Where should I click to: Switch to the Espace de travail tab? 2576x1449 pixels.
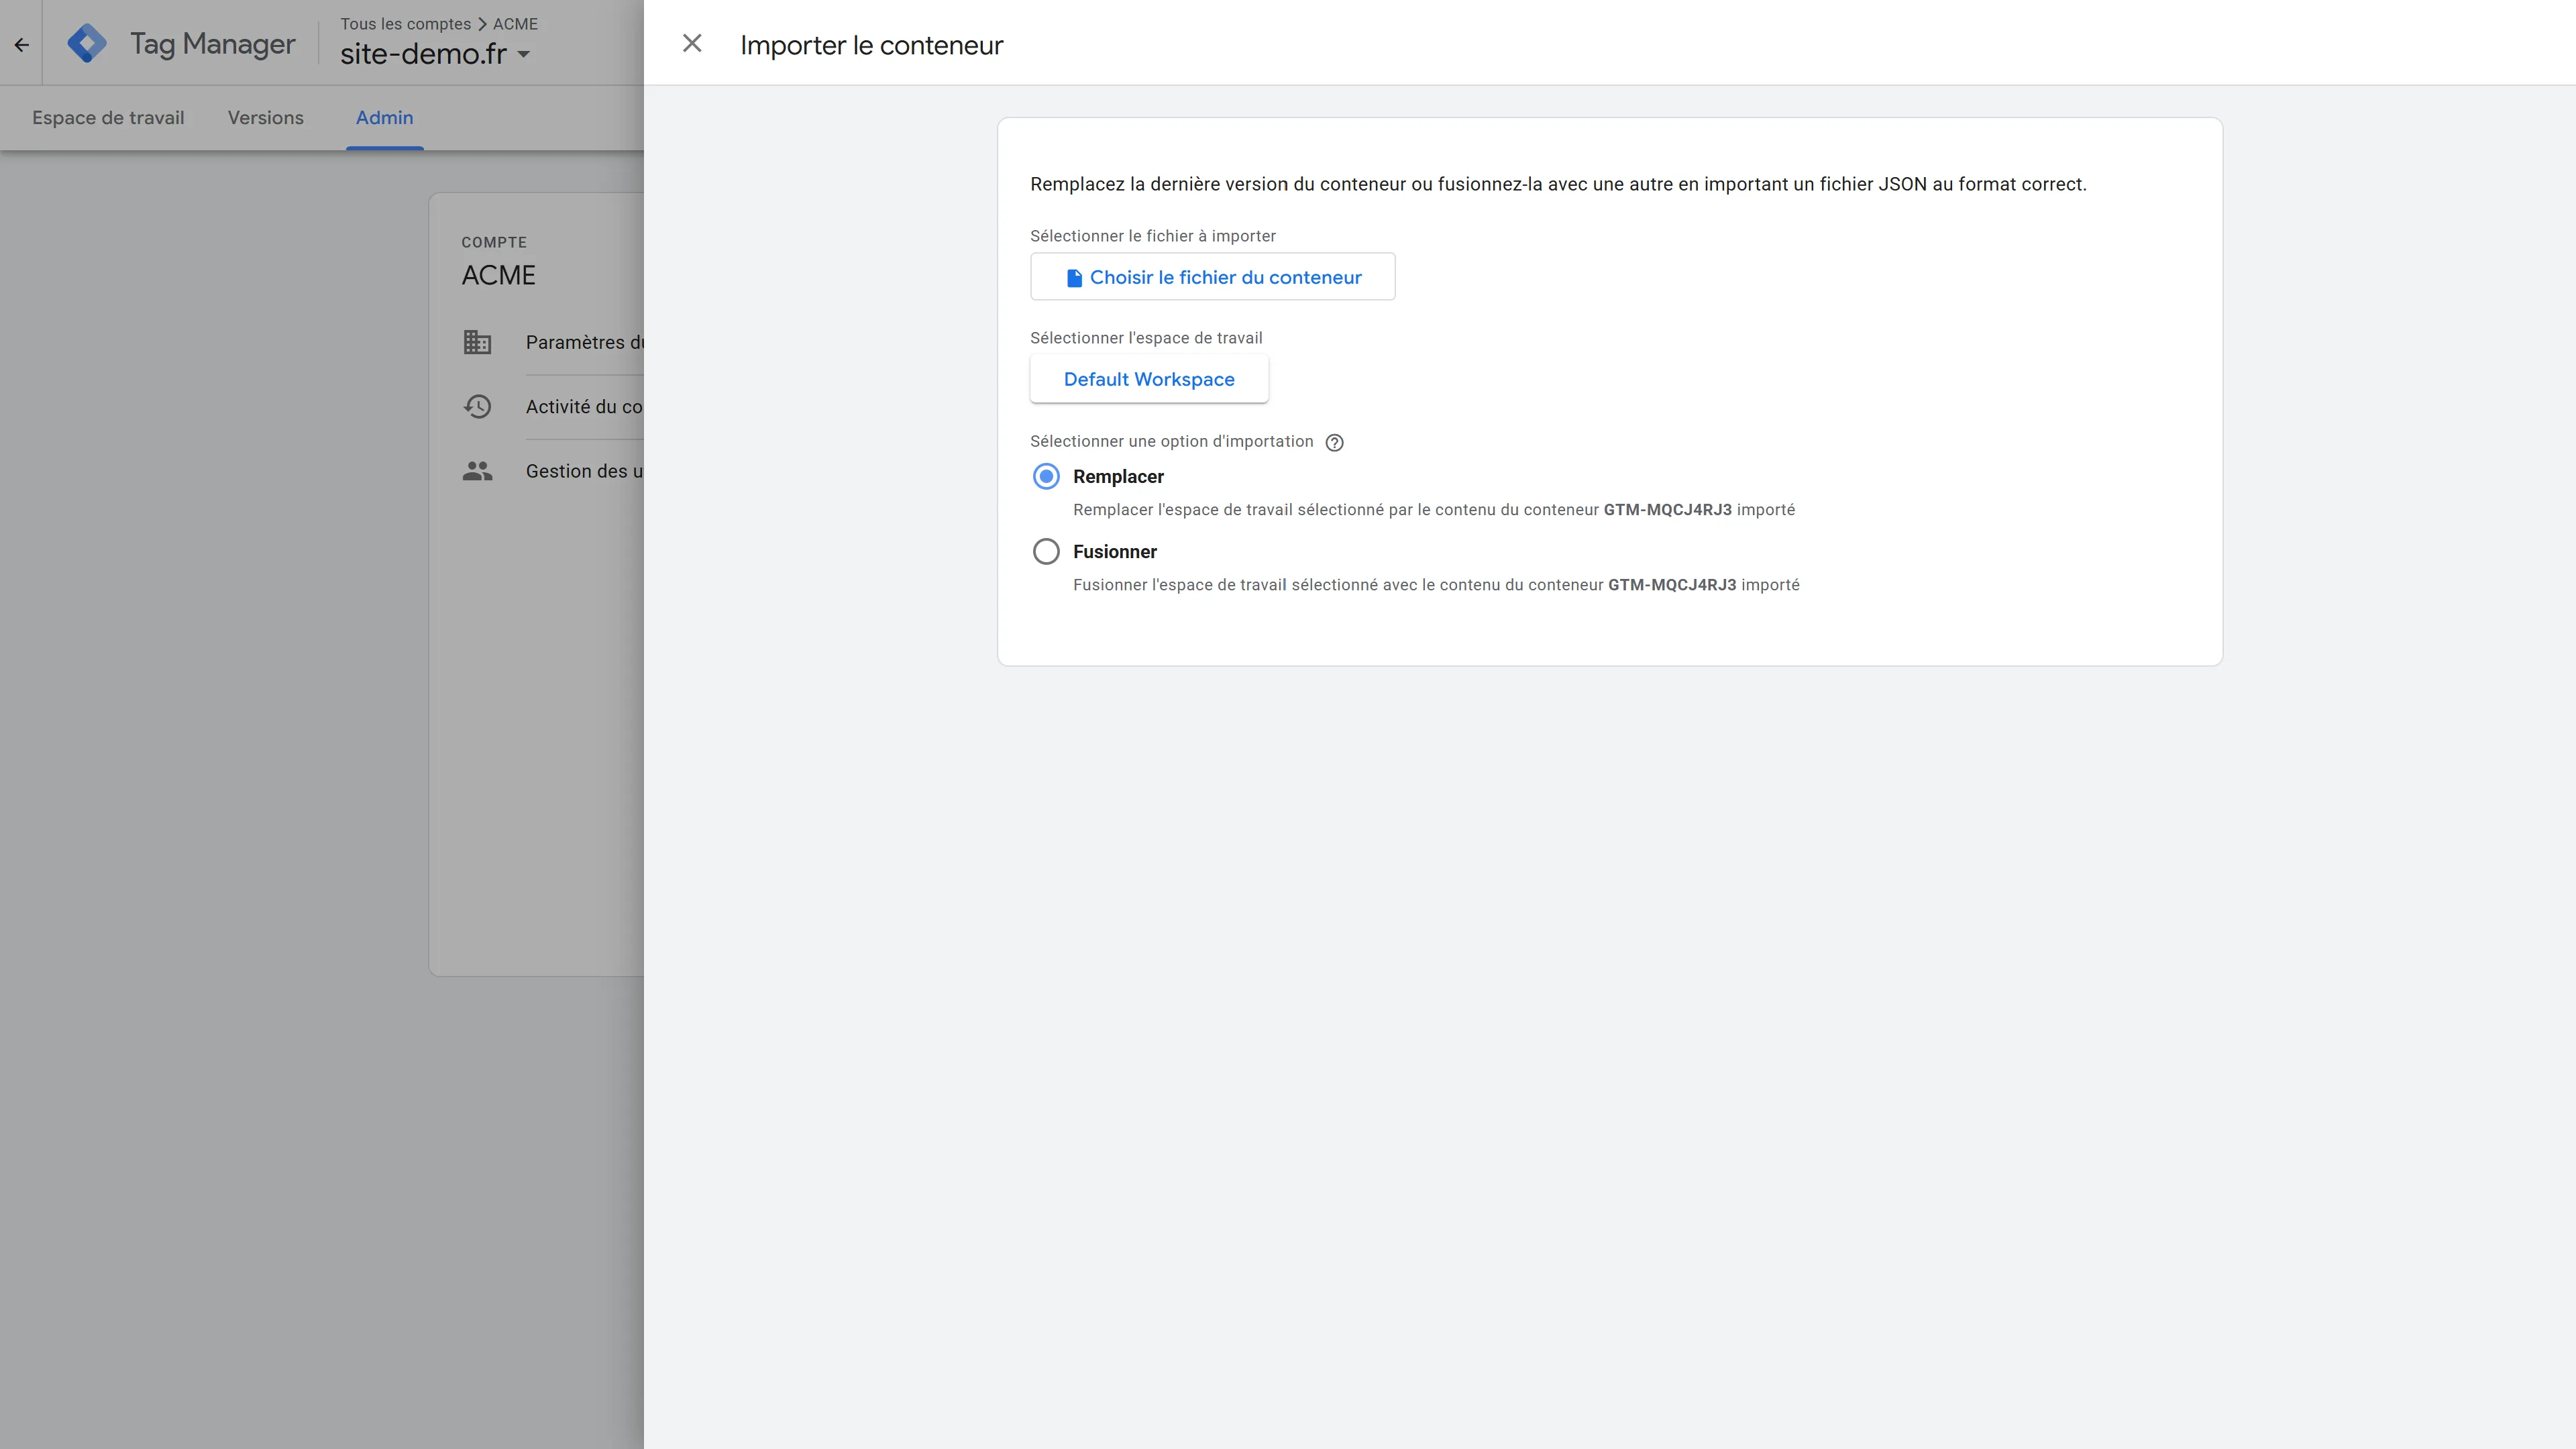tap(107, 118)
